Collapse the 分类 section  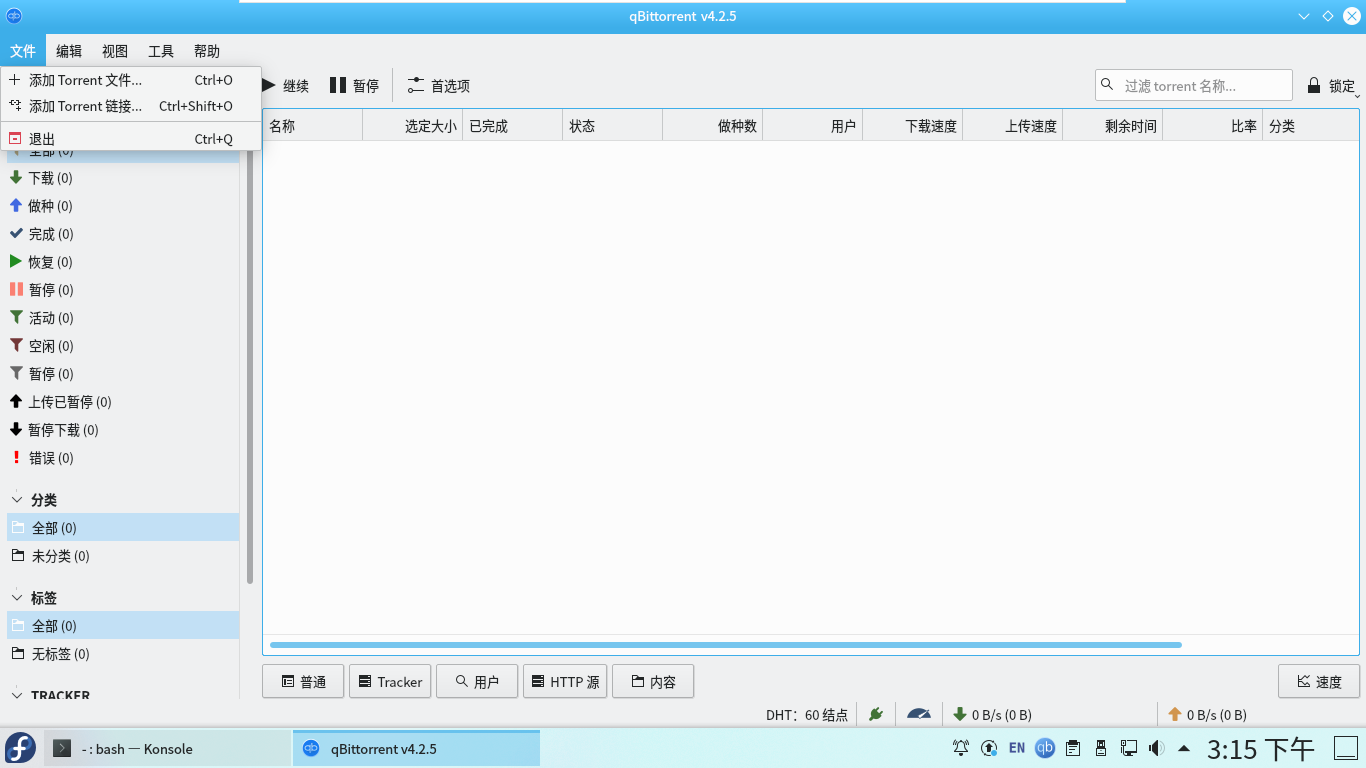pos(16,499)
